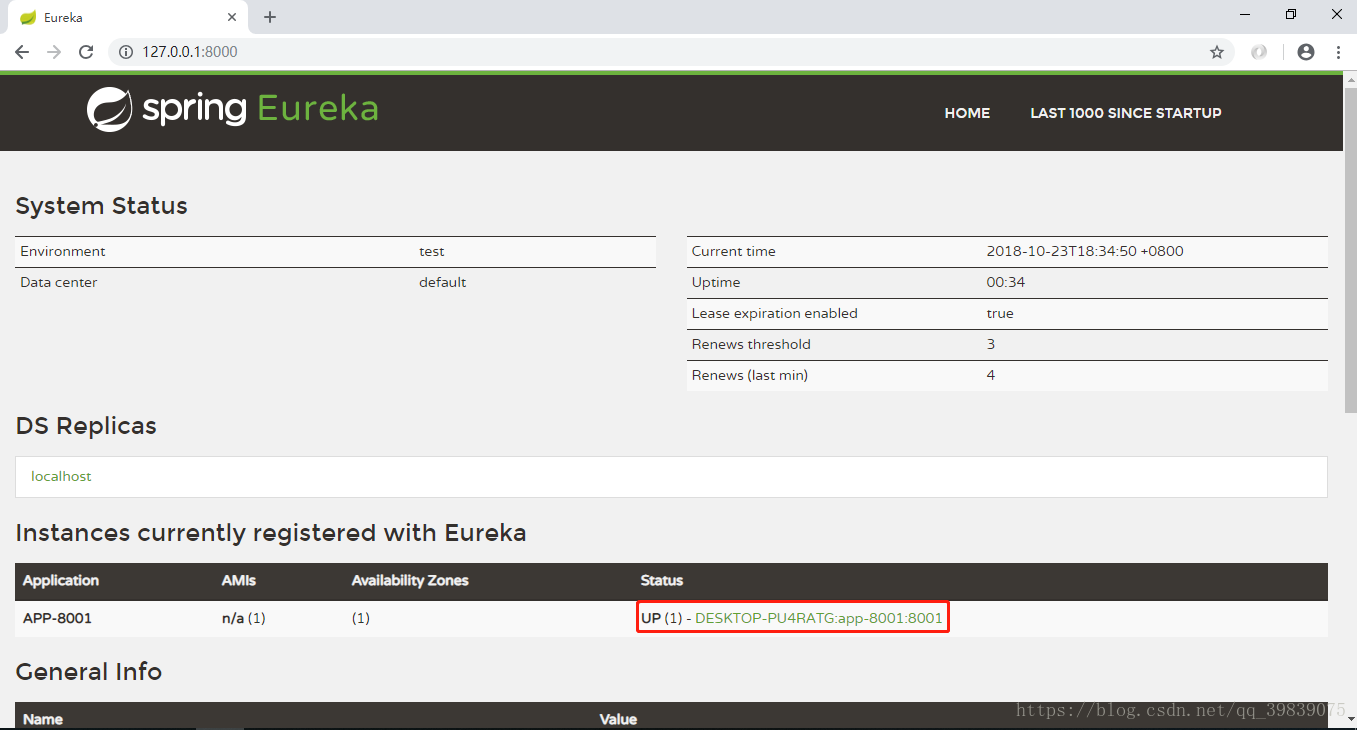The height and width of the screenshot is (730, 1357).
Task: Minimize the Chrome window
Action: pos(1245,14)
